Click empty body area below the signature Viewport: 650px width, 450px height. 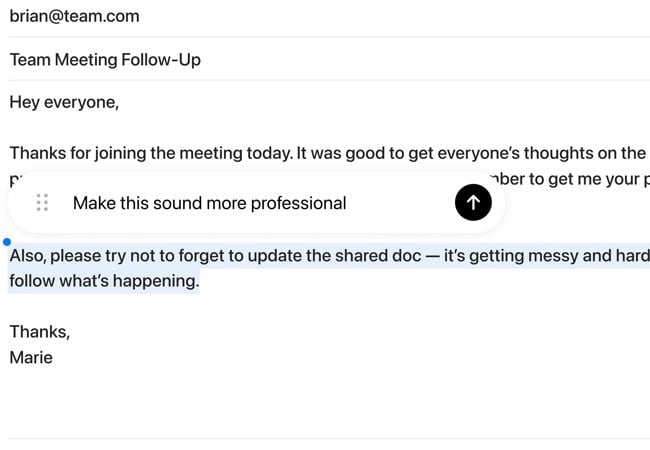(x=300, y=400)
